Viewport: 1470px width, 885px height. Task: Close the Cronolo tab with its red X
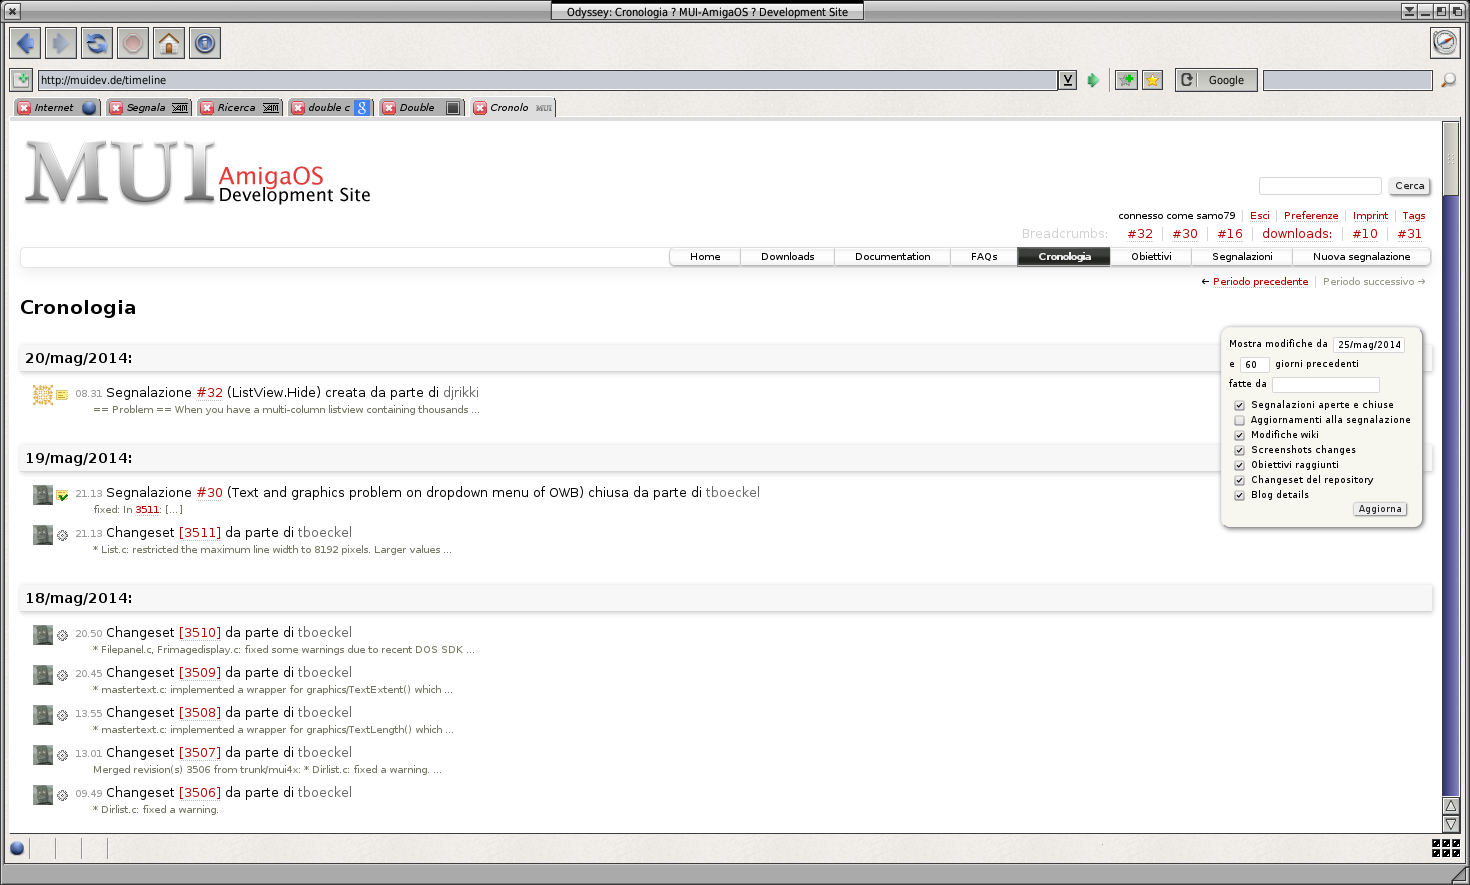click(x=480, y=108)
